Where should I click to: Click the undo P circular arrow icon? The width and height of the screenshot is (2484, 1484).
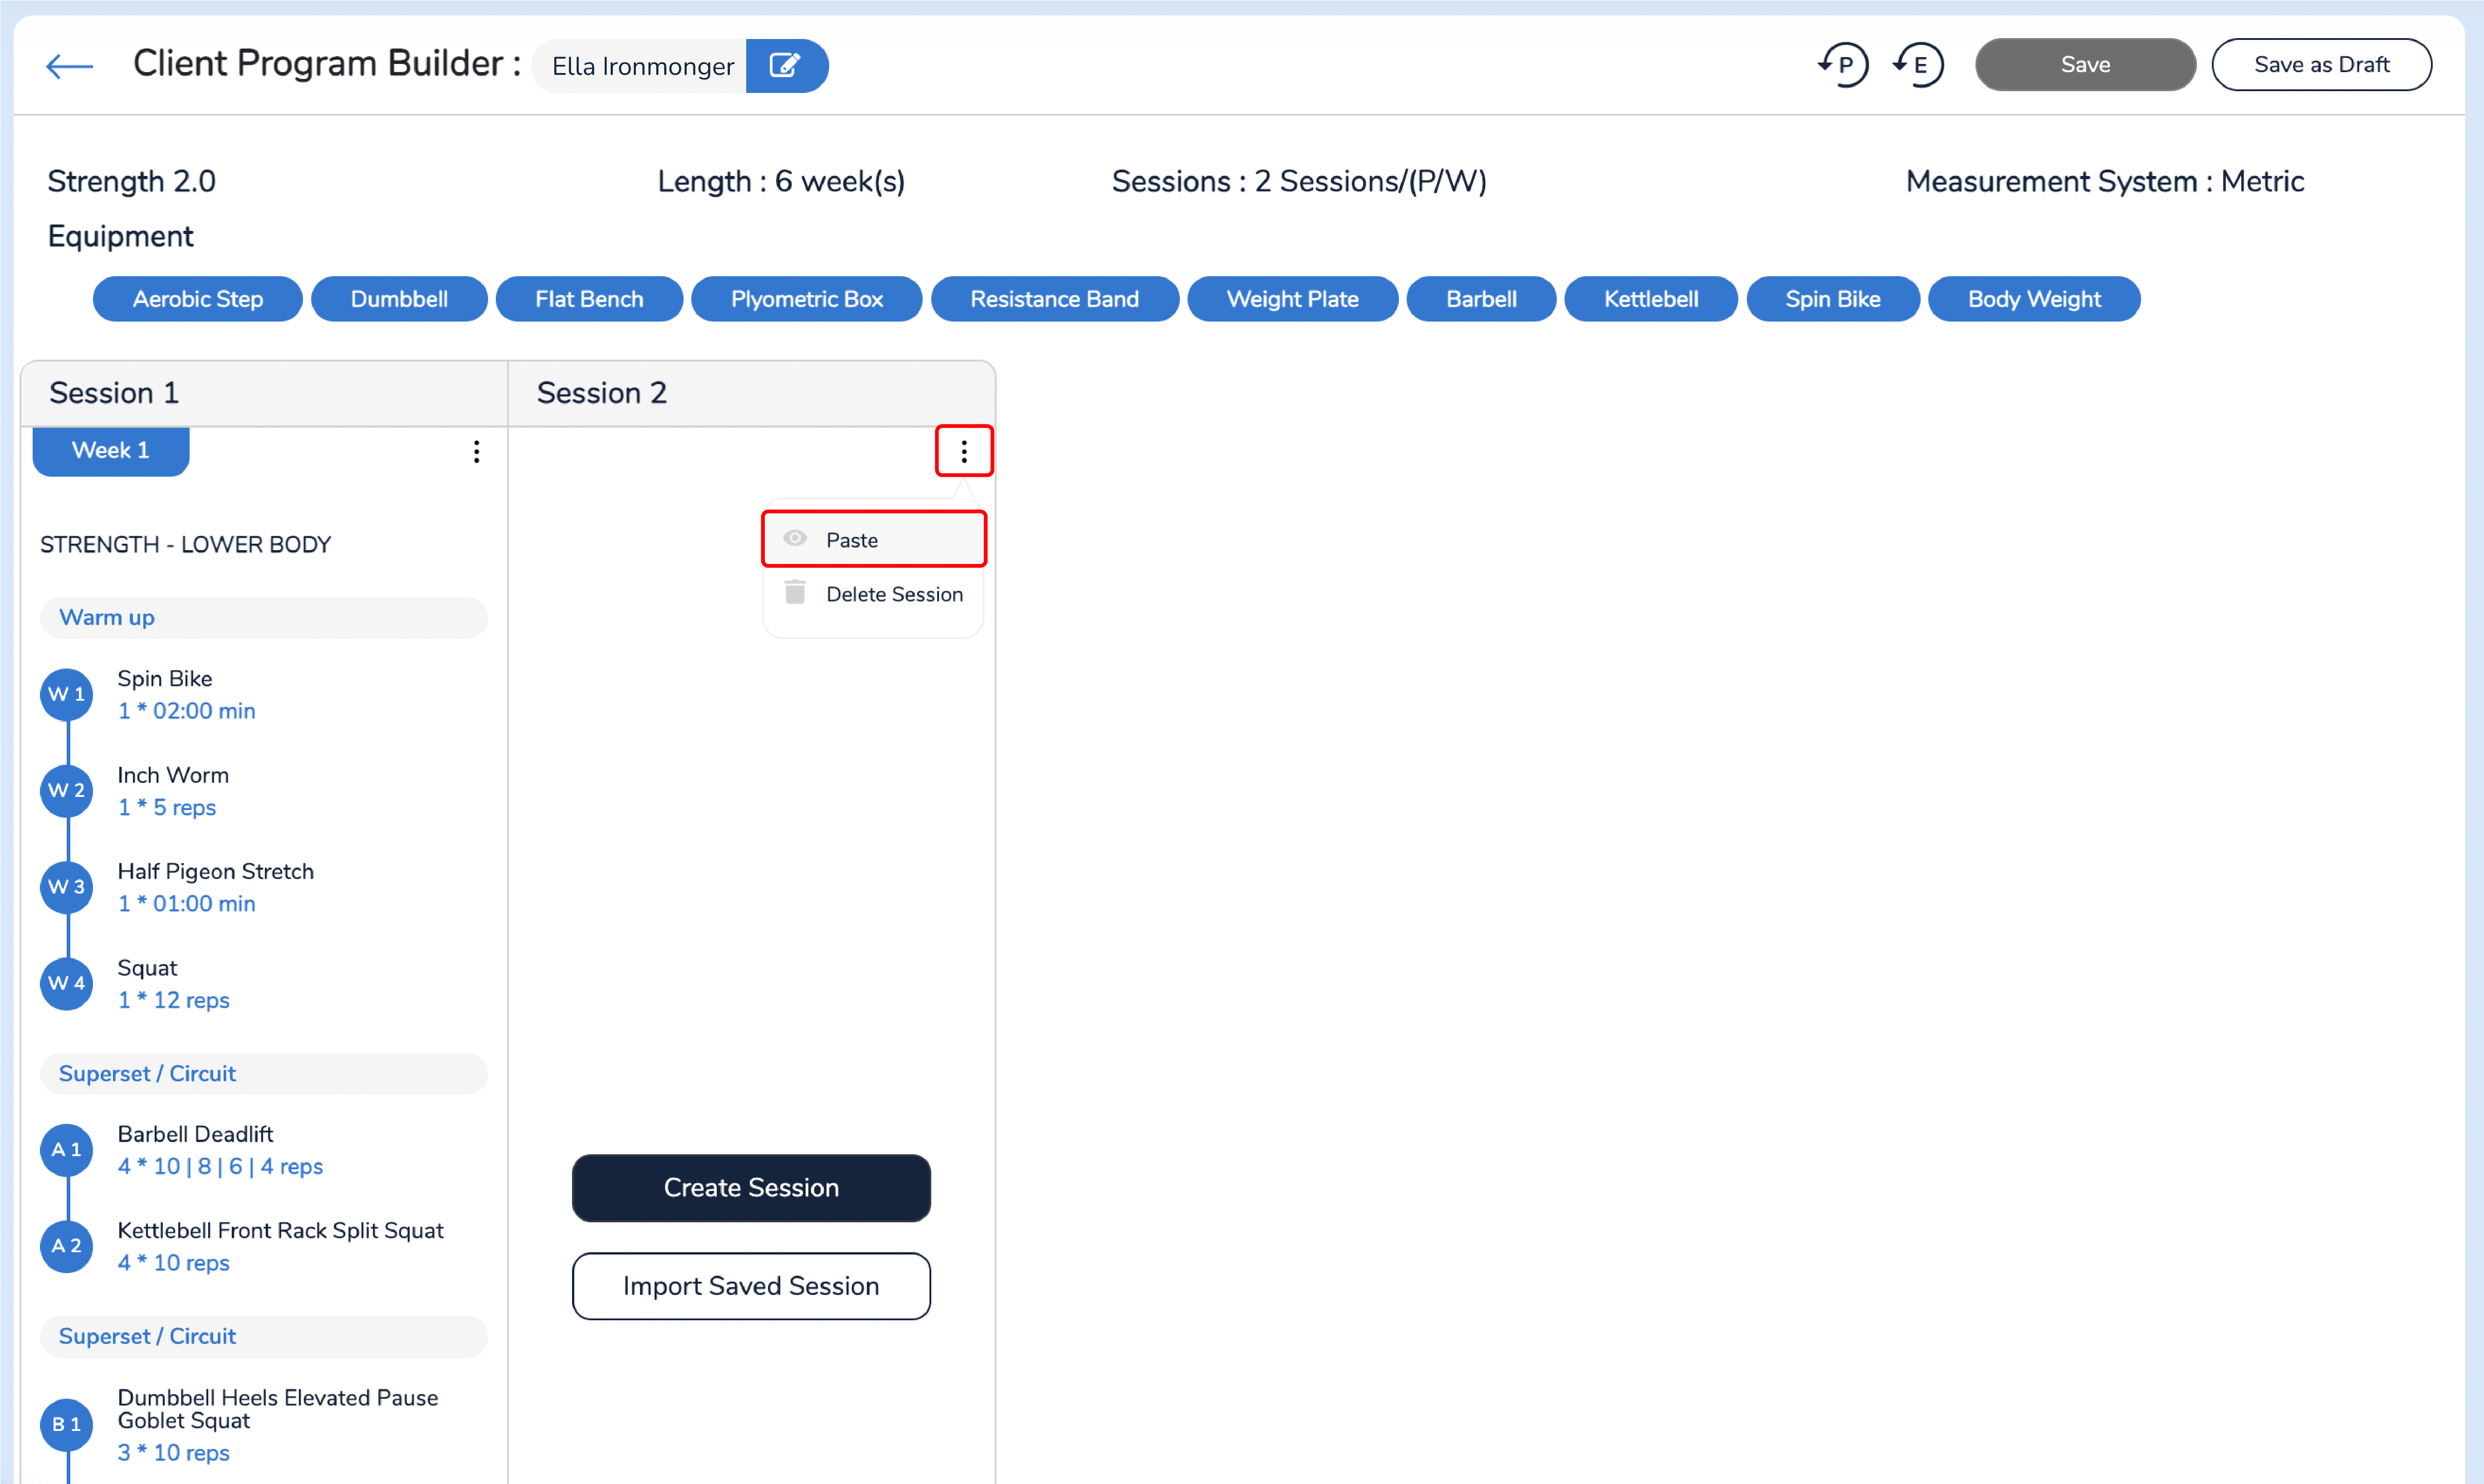[1843, 65]
